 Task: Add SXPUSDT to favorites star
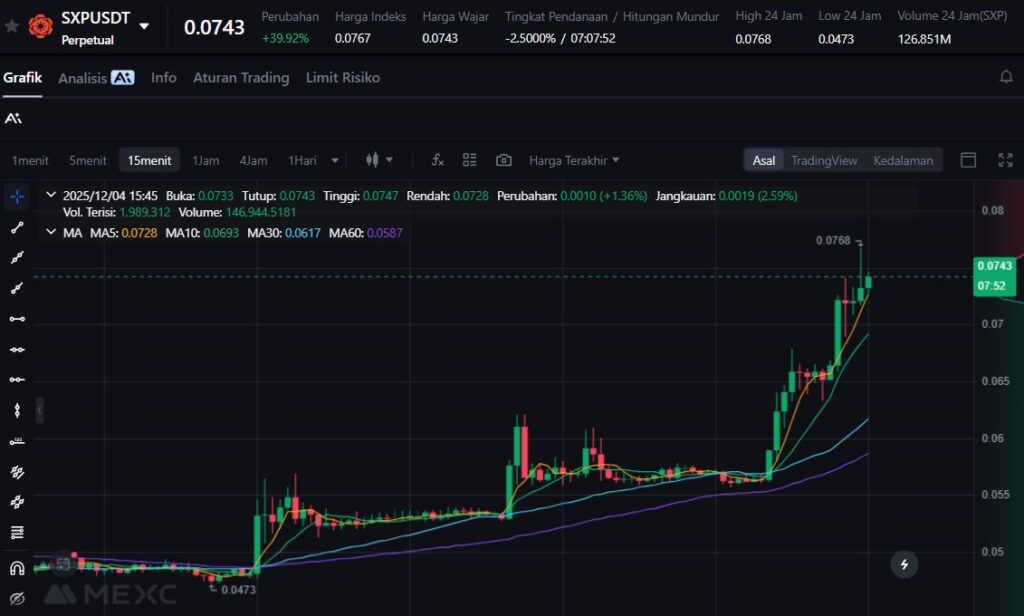pyautogui.click(x=11, y=26)
